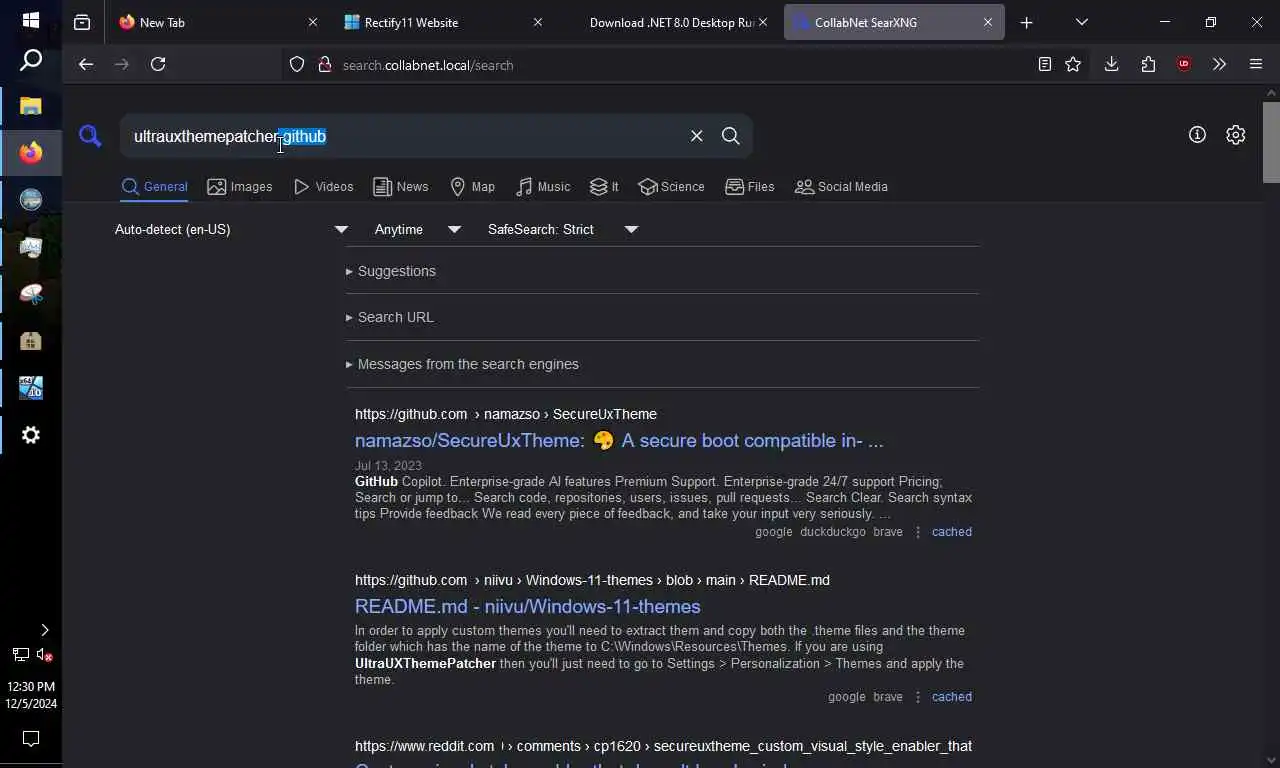Open SearXNG preferences gear
The width and height of the screenshot is (1280, 768).
pos(1236,135)
